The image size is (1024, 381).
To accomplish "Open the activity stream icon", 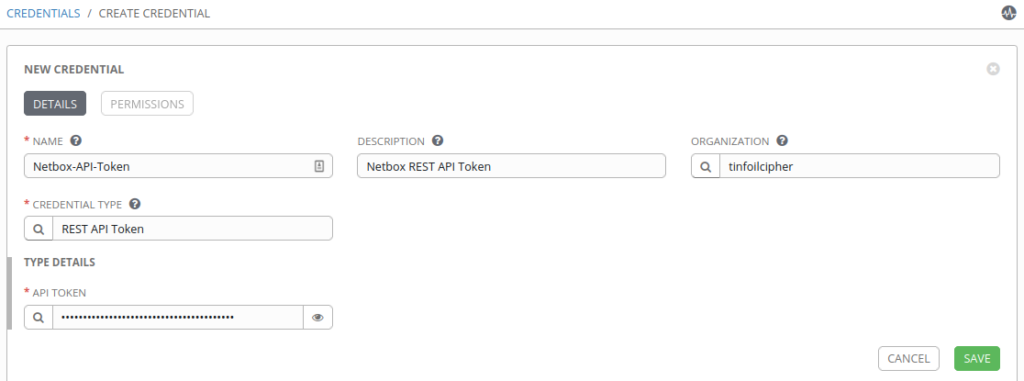I will (1008, 13).
